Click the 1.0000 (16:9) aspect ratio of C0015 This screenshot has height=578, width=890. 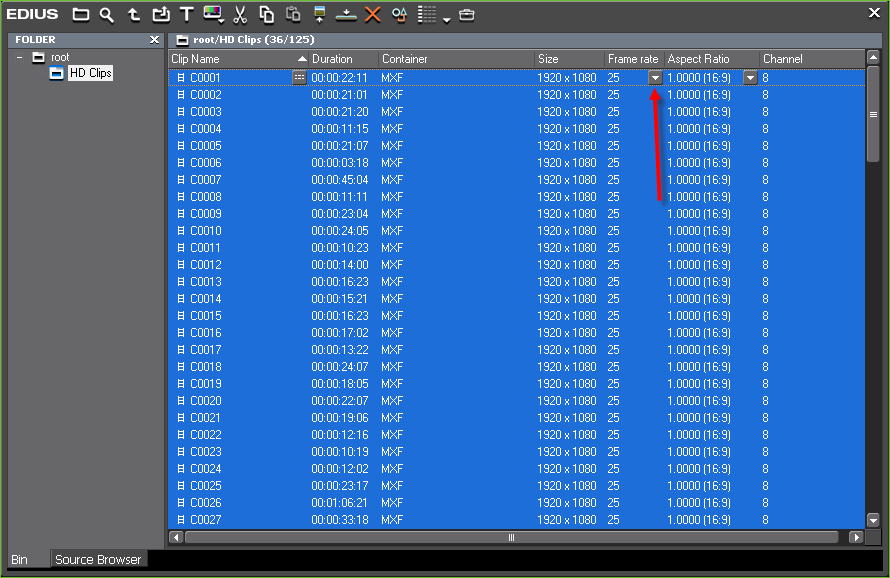tap(699, 316)
